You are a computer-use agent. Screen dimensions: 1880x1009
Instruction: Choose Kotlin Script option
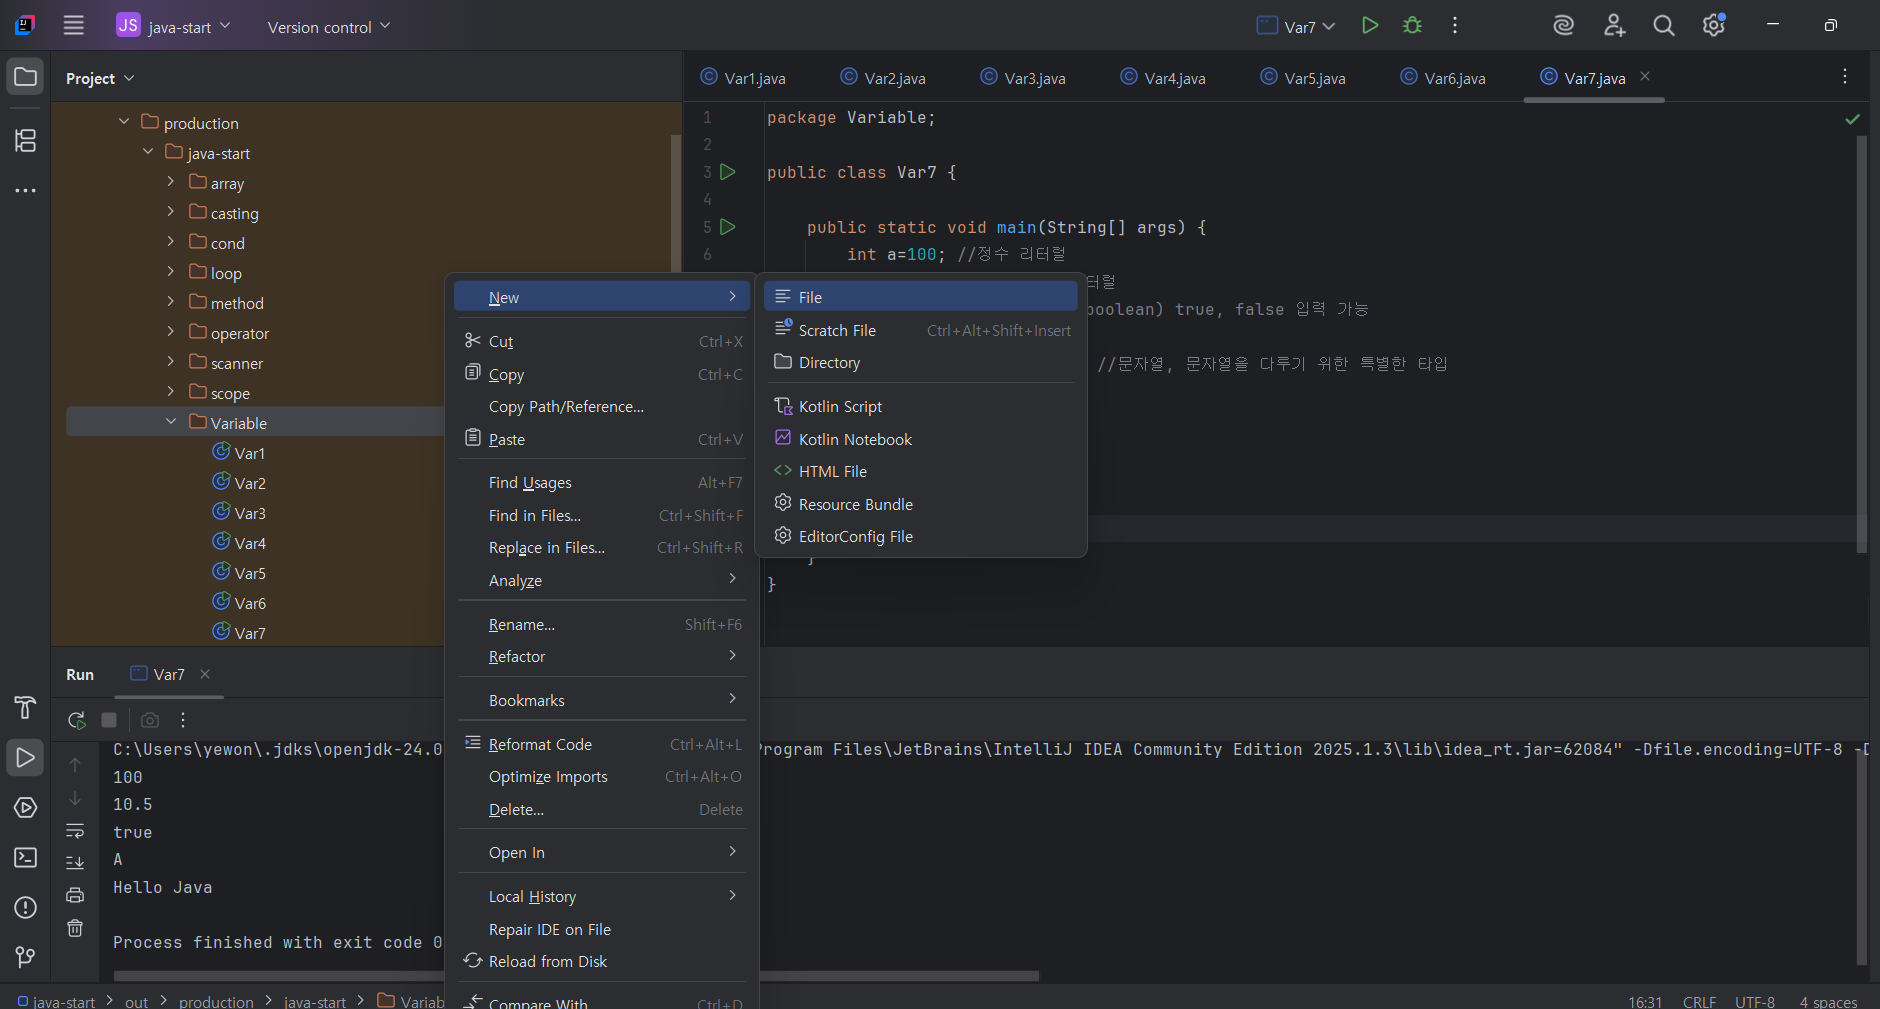(x=921, y=406)
